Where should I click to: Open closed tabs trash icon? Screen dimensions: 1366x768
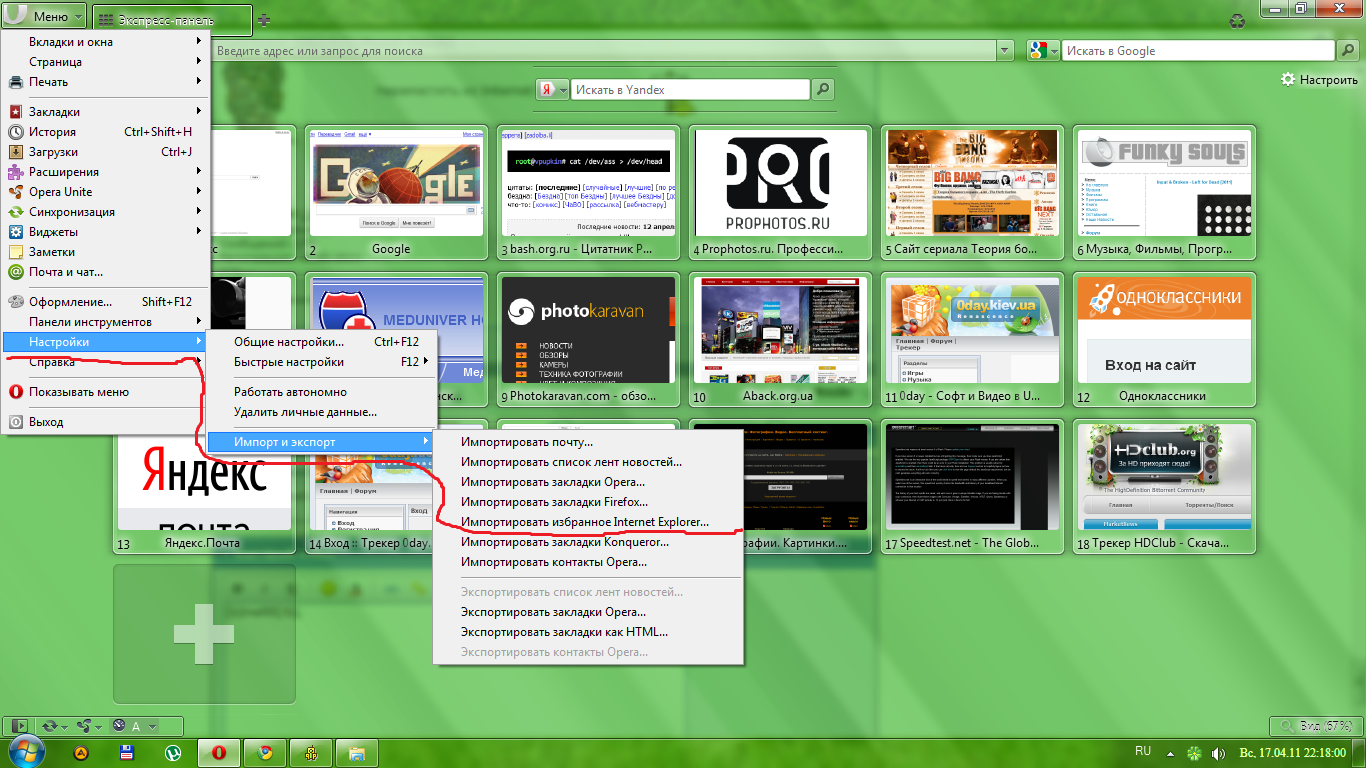coord(1238,19)
